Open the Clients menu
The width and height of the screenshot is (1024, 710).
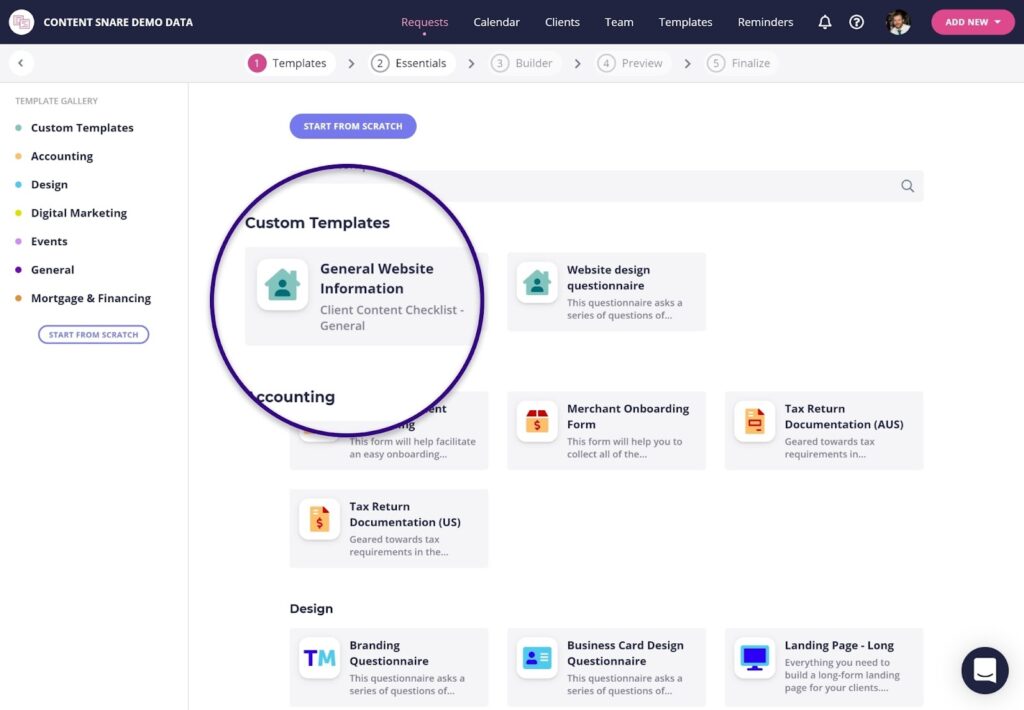click(x=562, y=22)
